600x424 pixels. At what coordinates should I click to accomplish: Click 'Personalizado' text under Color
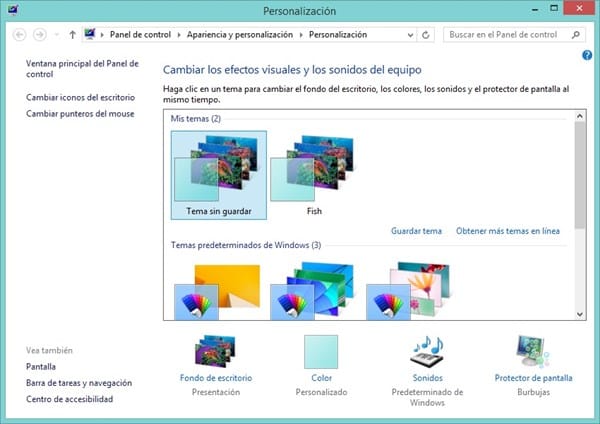tap(321, 392)
